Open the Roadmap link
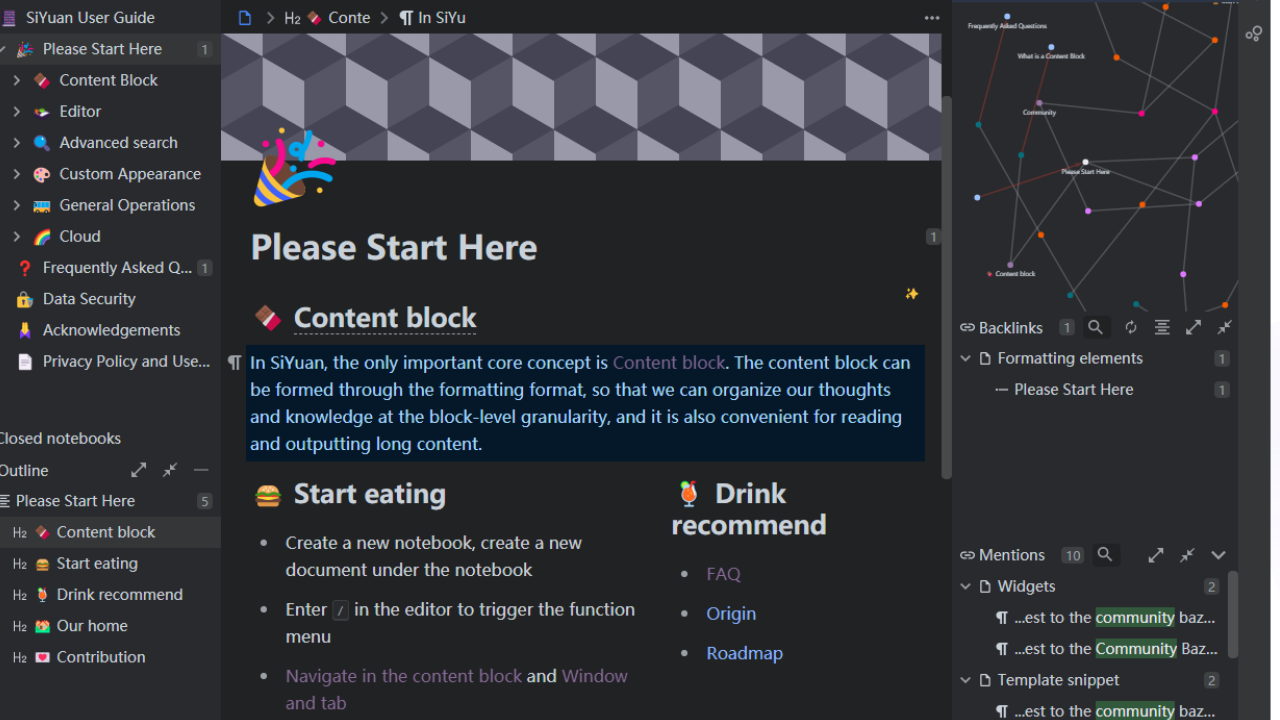Viewport: 1280px width, 720px height. pos(744,653)
